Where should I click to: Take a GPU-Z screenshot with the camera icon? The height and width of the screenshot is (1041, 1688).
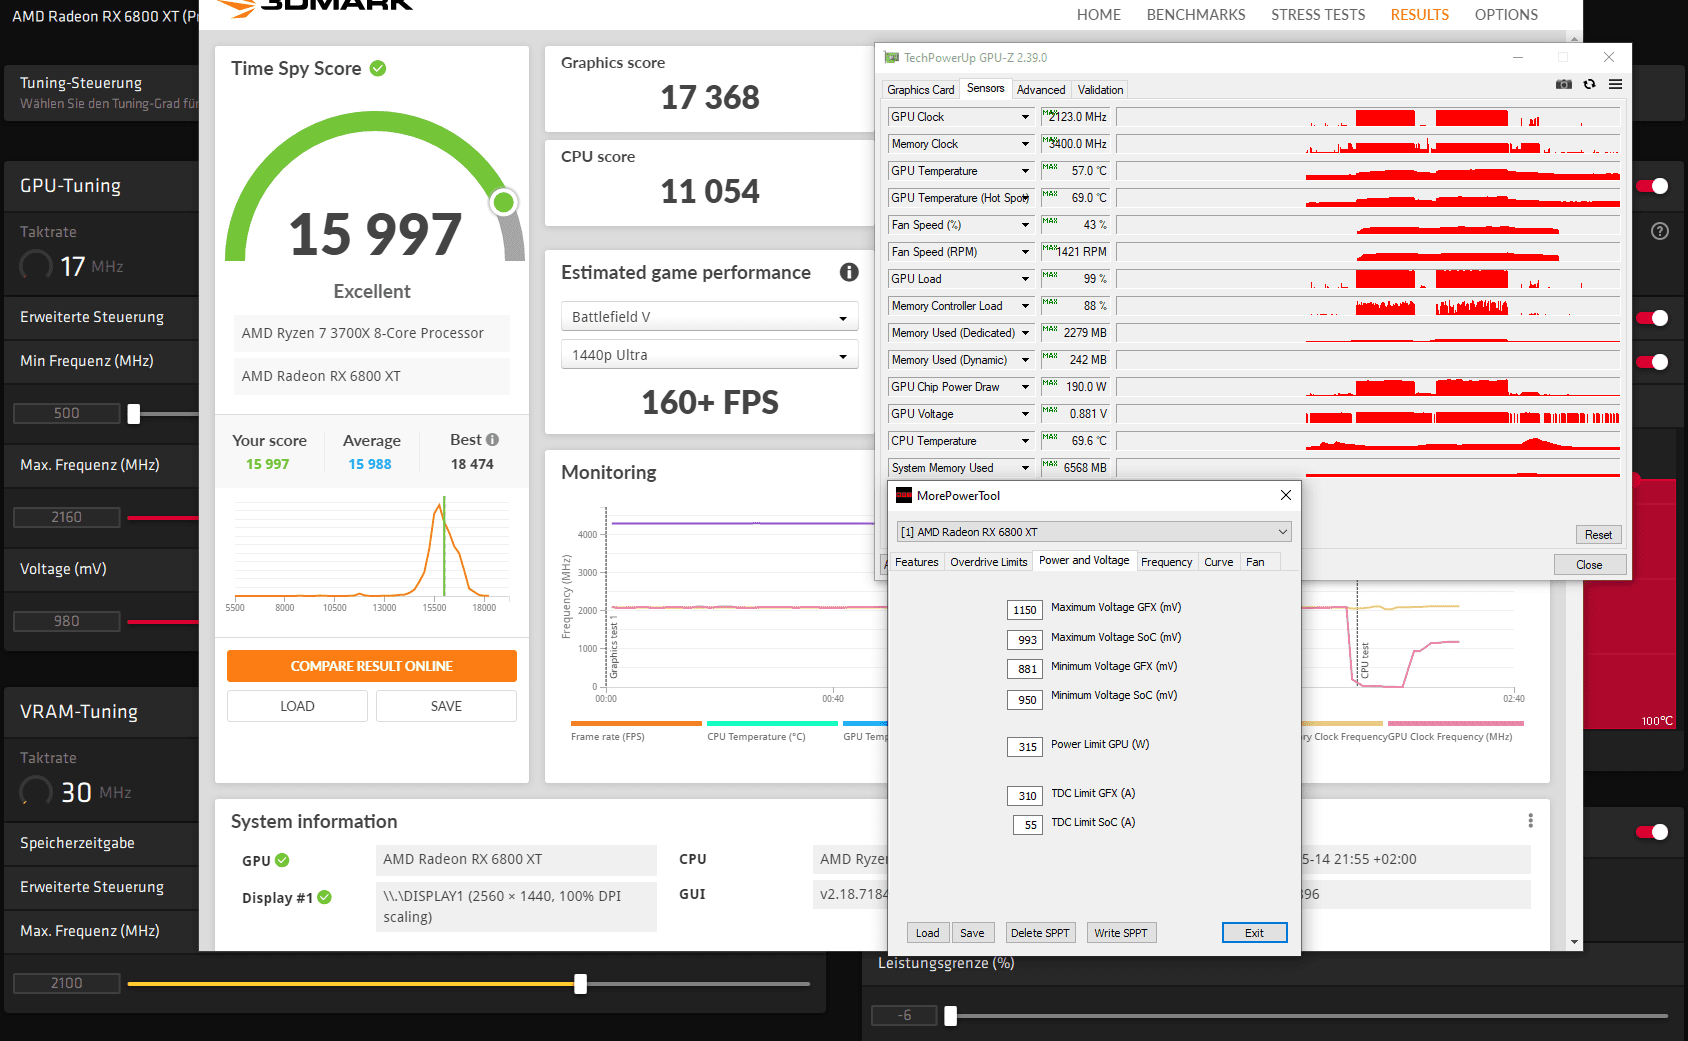1564,85
